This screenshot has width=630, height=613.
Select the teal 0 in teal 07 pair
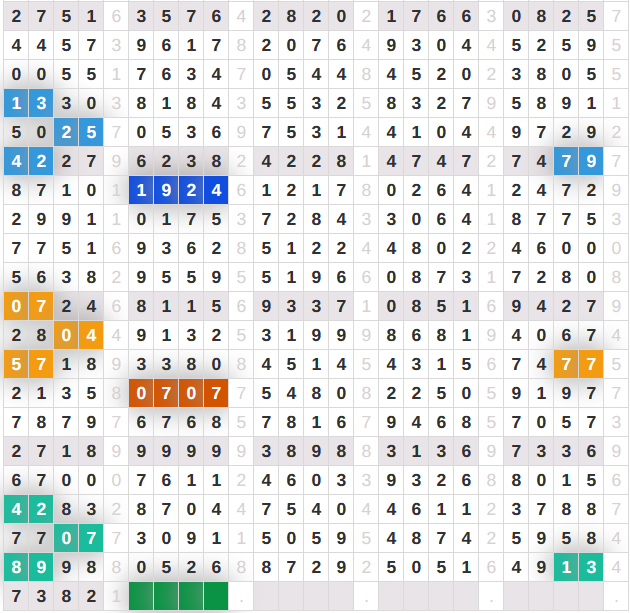pyautogui.click(x=66, y=538)
